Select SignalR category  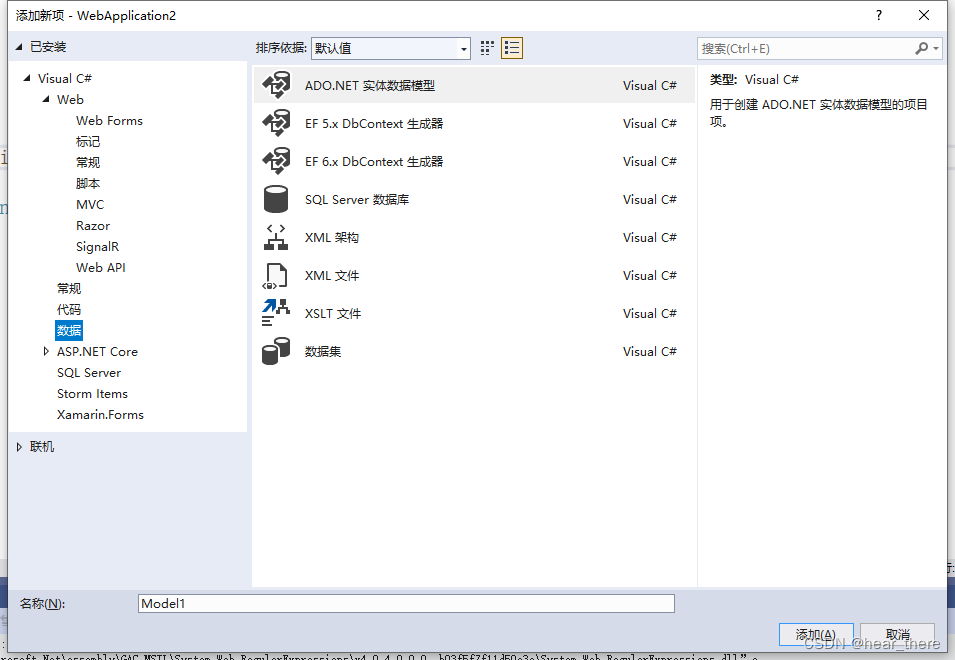coord(97,247)
